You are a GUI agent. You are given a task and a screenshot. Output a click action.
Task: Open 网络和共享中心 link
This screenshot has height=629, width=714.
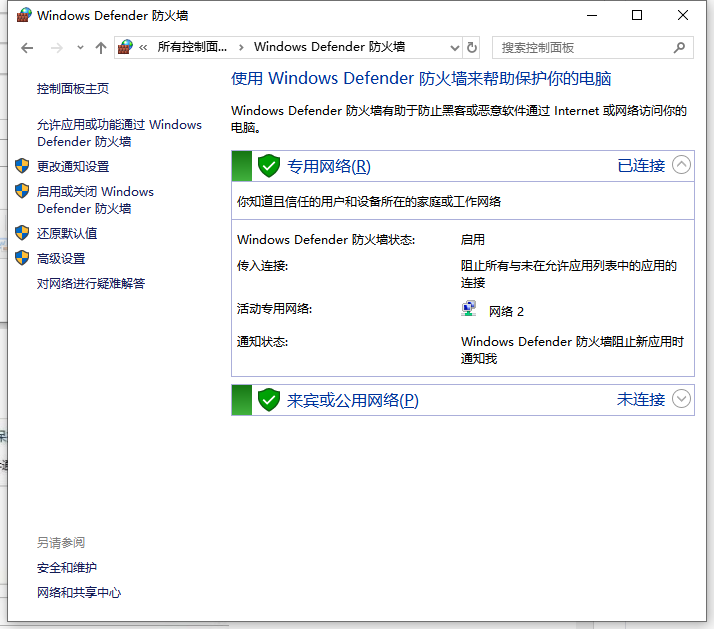click(79, 592)
